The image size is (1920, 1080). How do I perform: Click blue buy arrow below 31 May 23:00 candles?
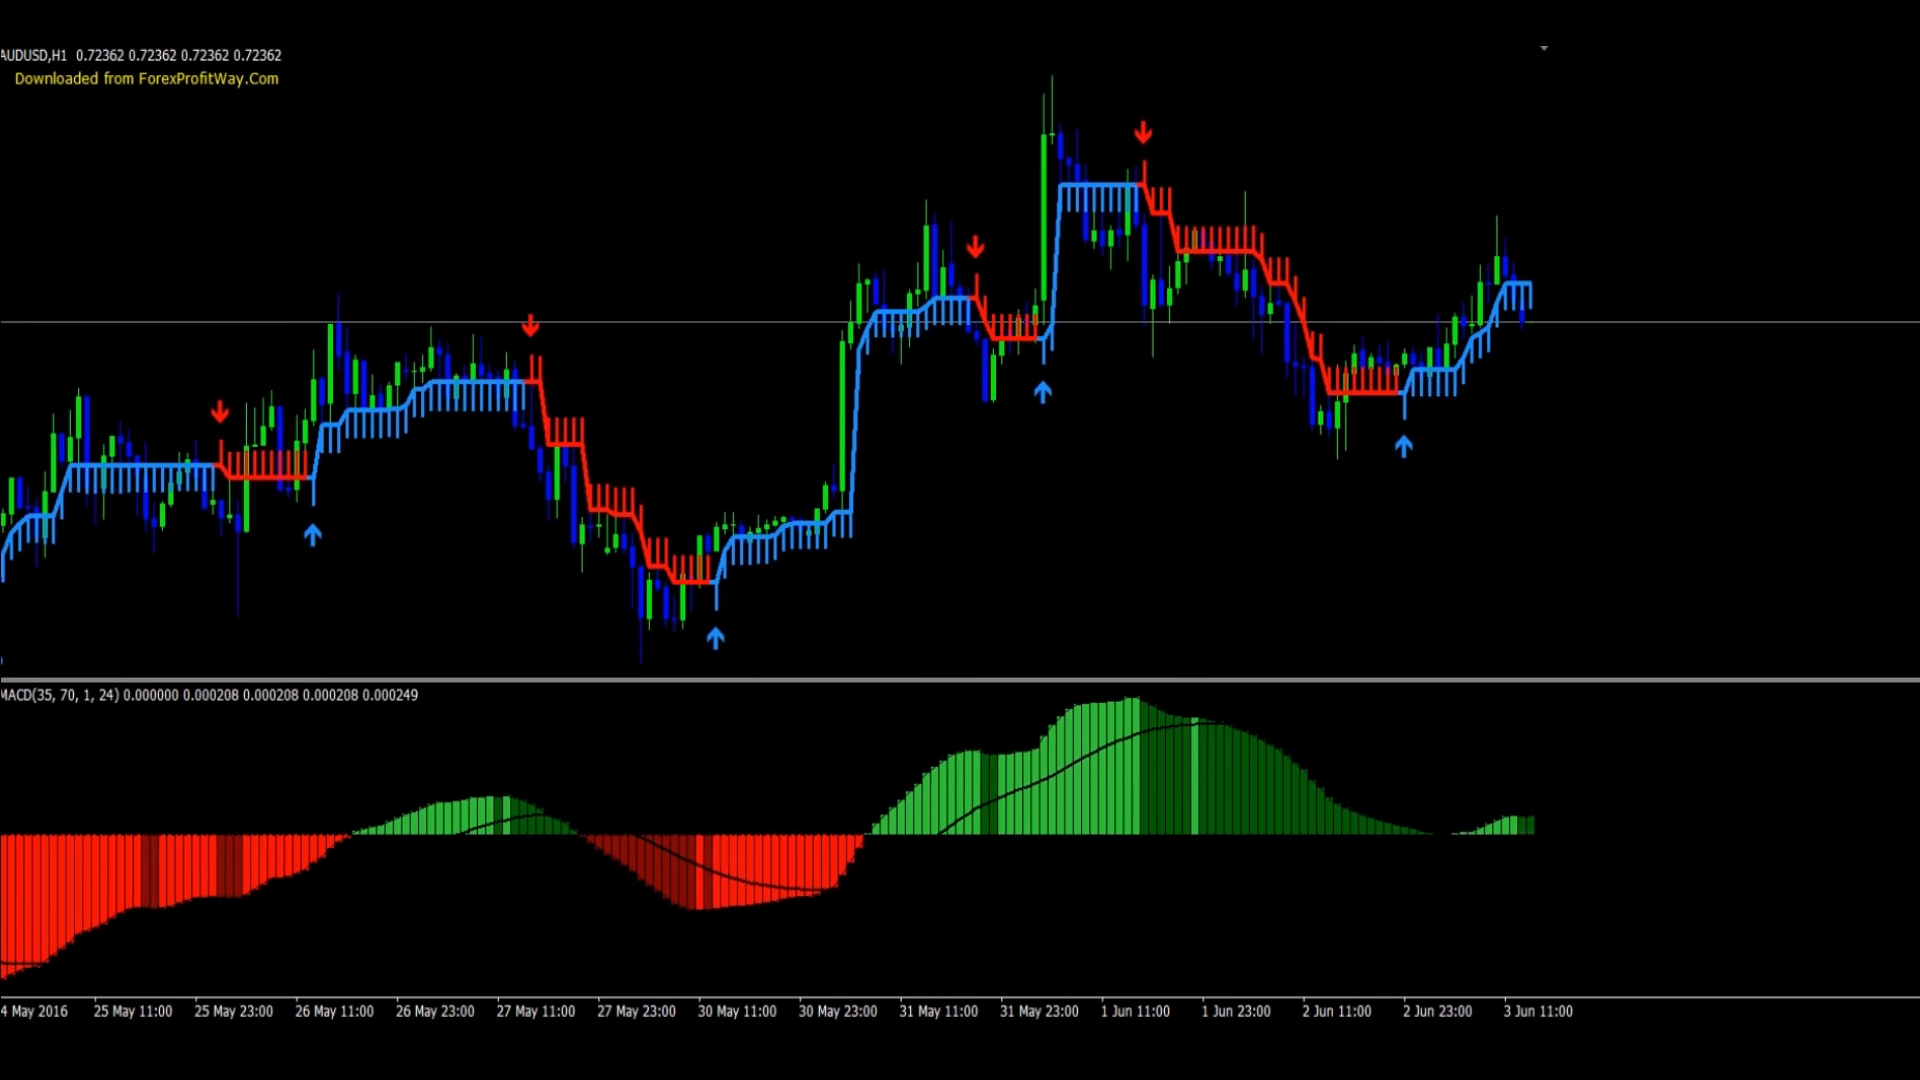click(x=1043, y=392)
